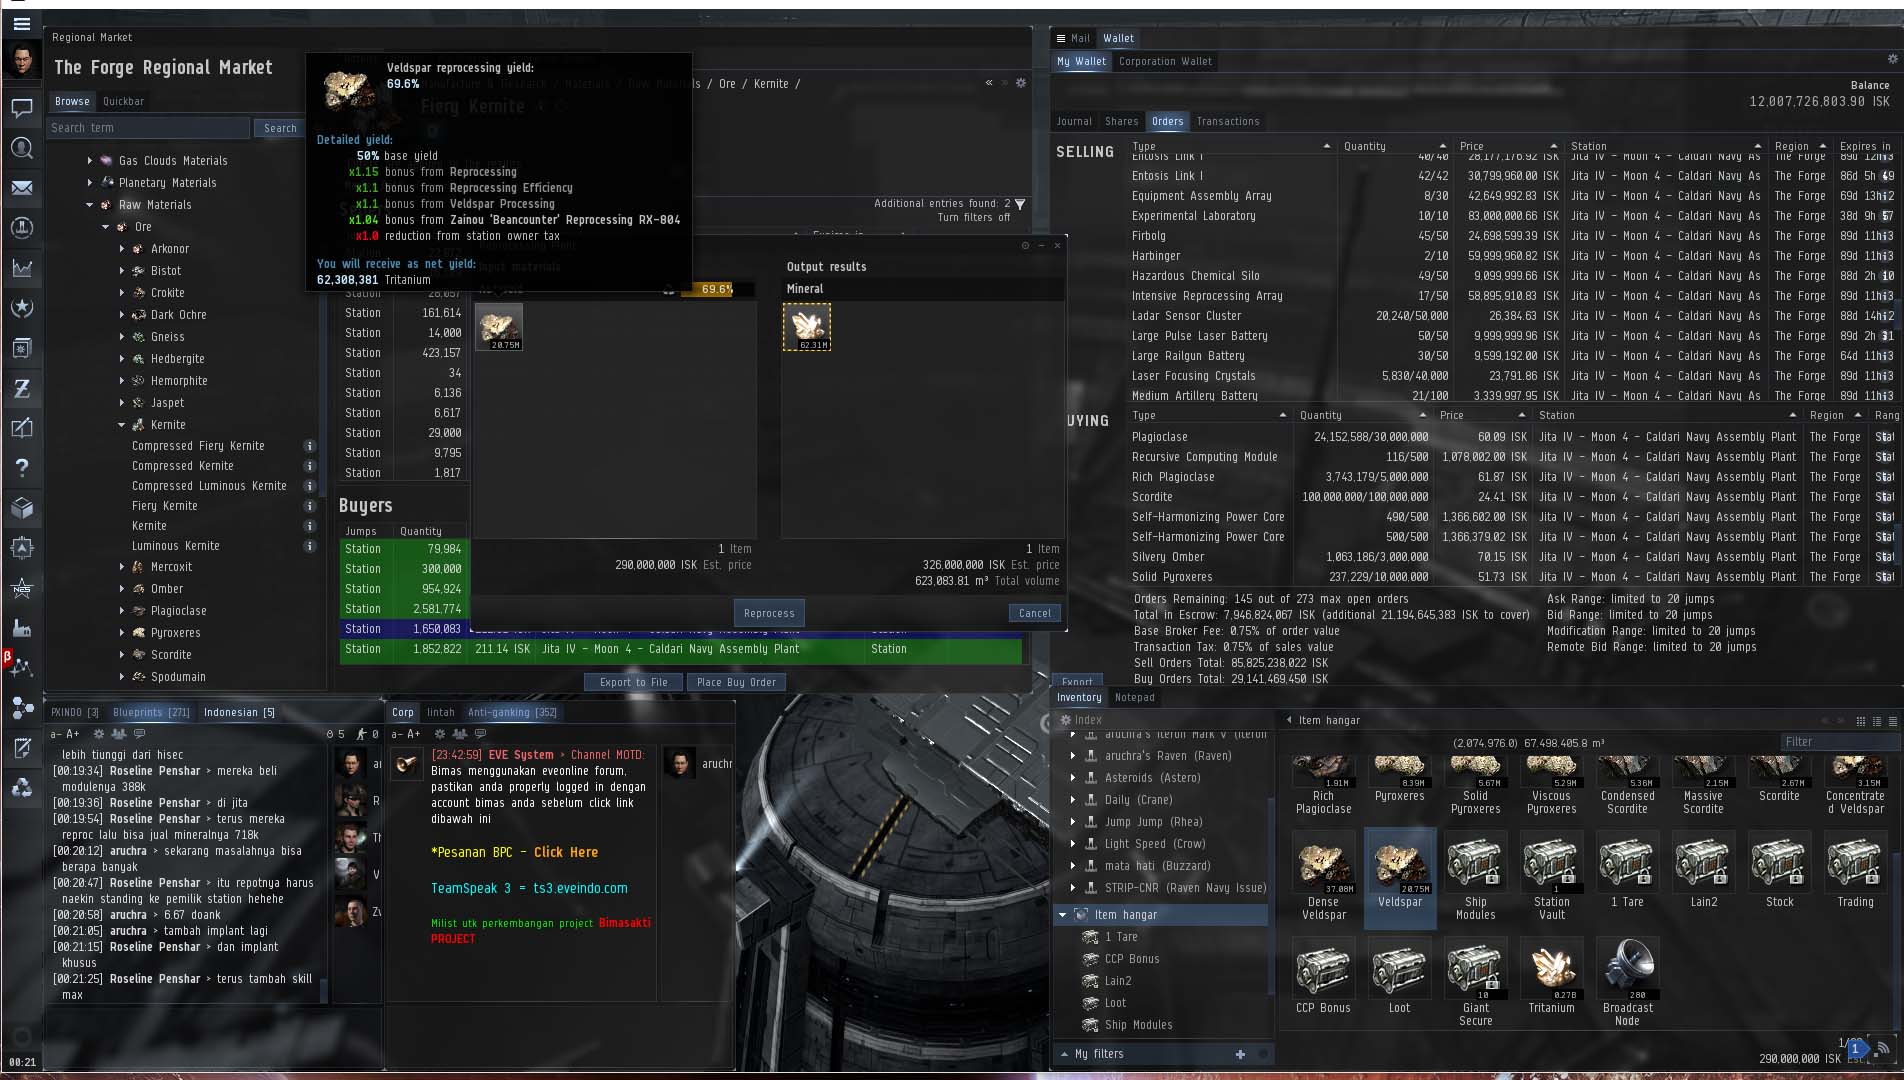The image size is (1904, 1080).
Task: Expand the Arkonor ore group
Action: pyautogui.click(x=122, y=249)
